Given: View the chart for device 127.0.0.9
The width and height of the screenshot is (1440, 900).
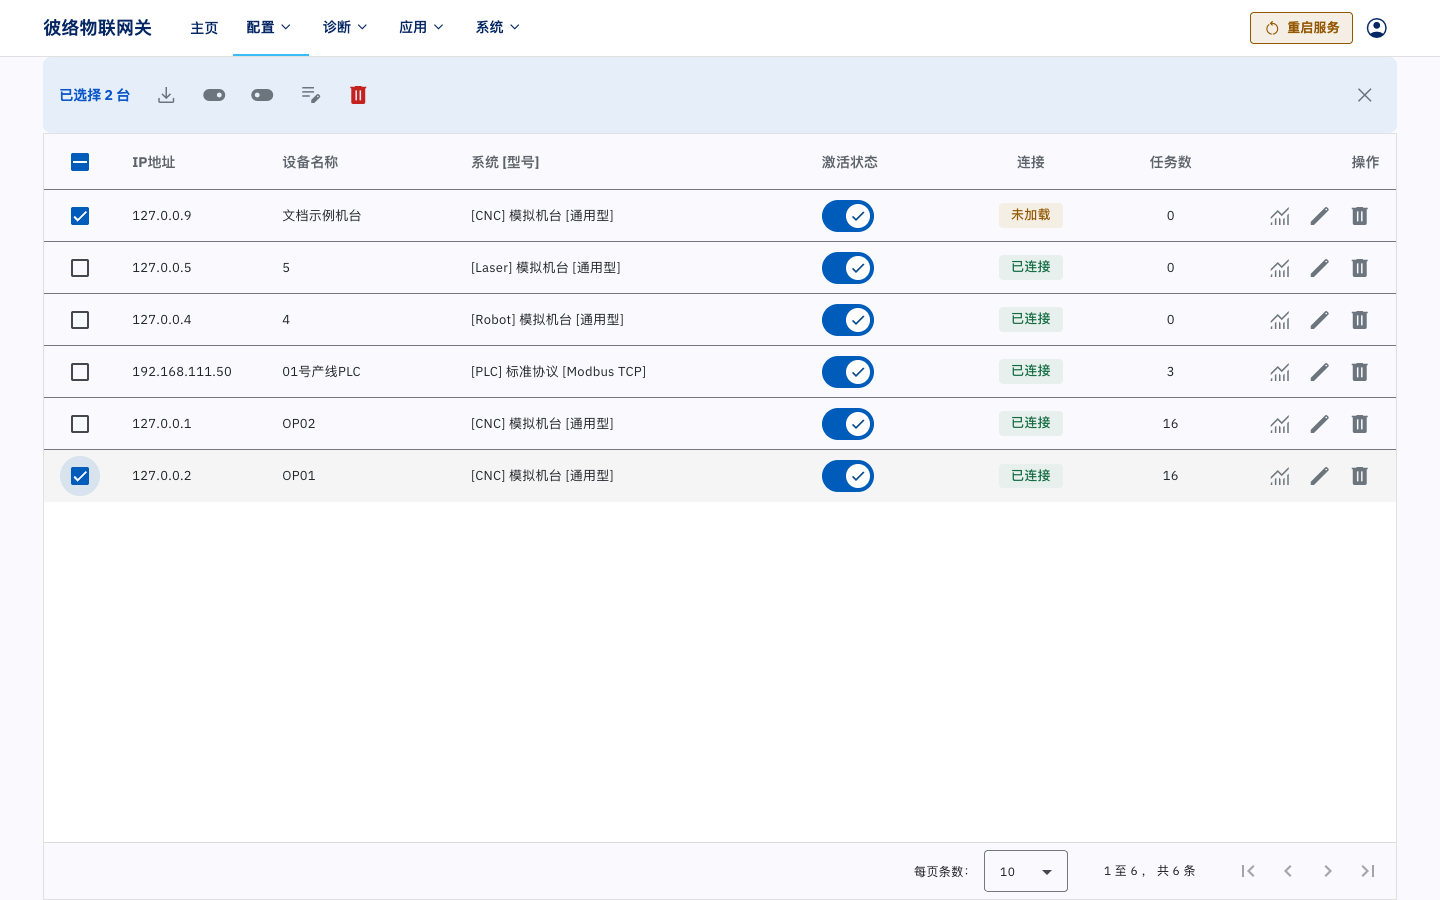Looking at the screenshot, I should pyautogui.click(x=1280, y=216).
